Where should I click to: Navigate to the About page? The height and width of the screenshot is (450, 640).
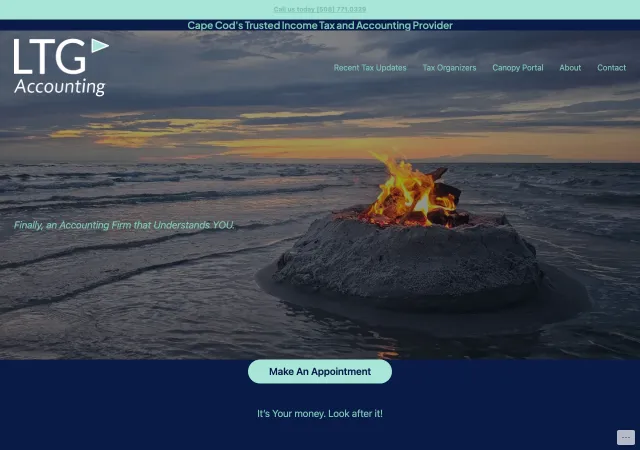coord(570,68)
